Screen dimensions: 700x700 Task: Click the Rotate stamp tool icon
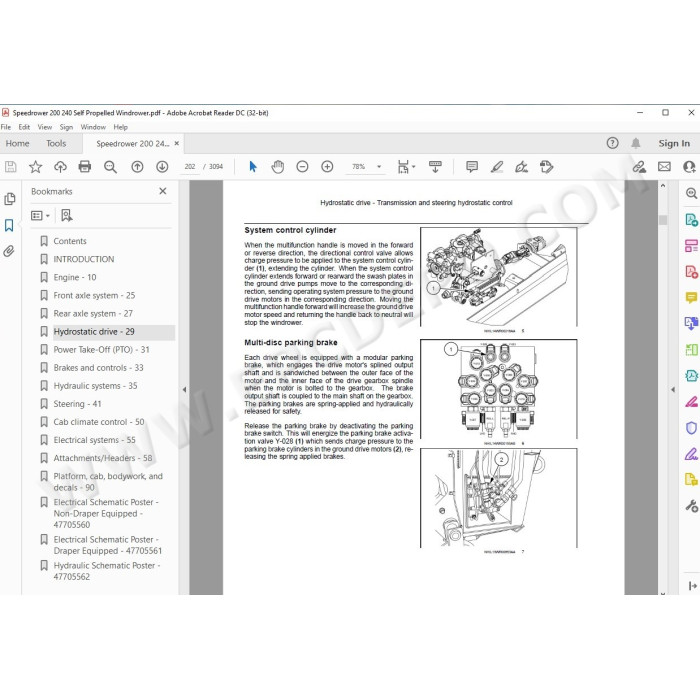pos(546,167)
